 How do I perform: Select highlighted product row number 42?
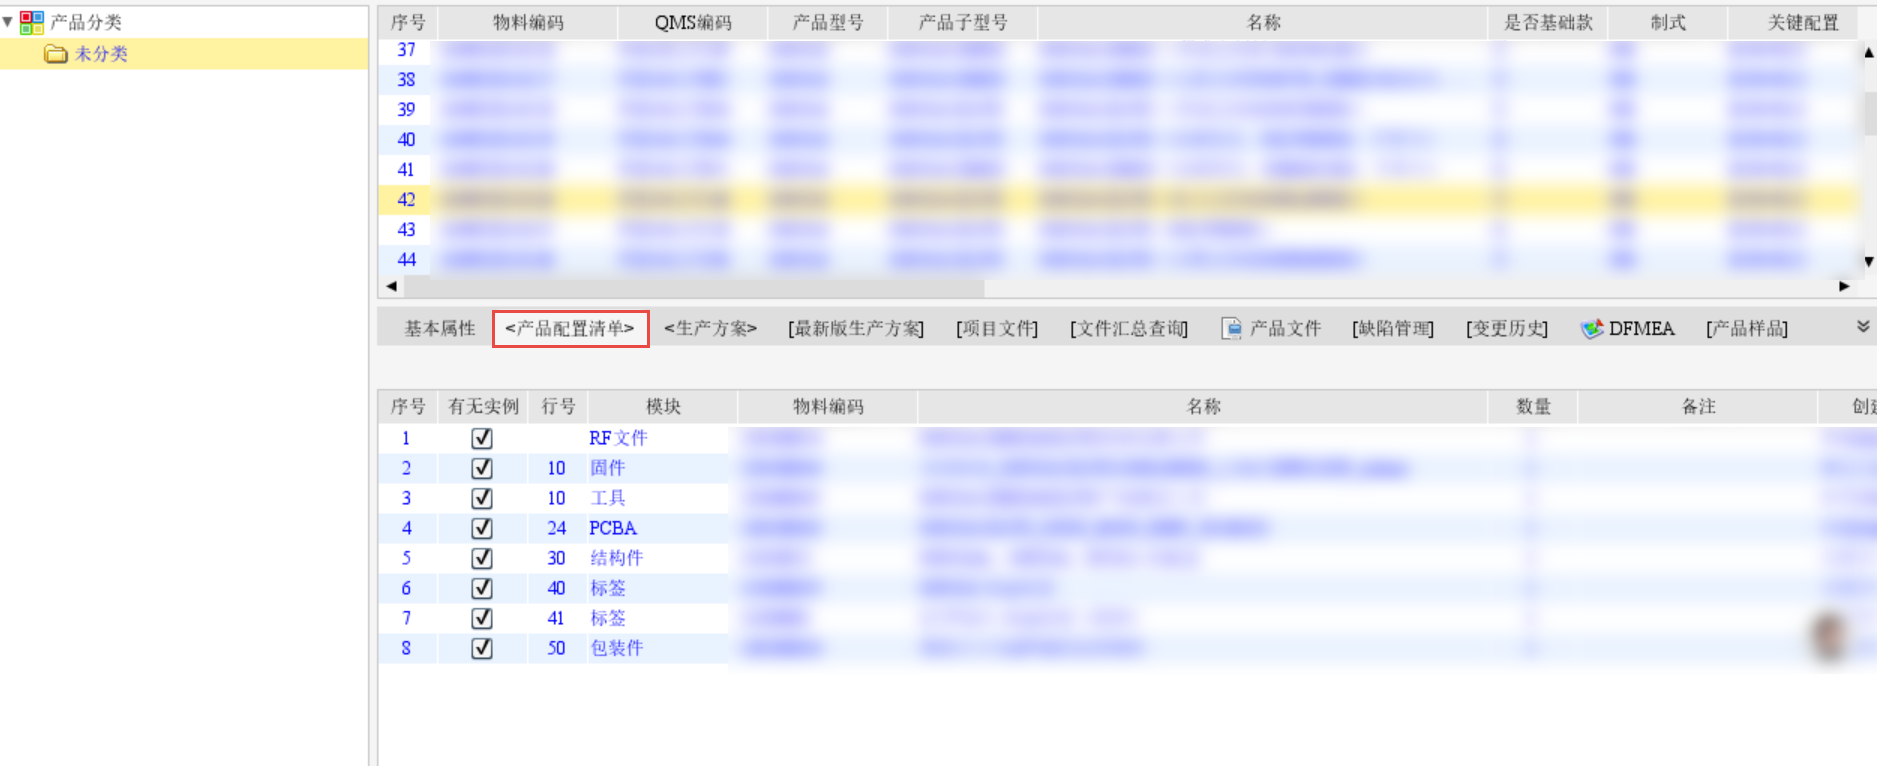tap(407, 200)
